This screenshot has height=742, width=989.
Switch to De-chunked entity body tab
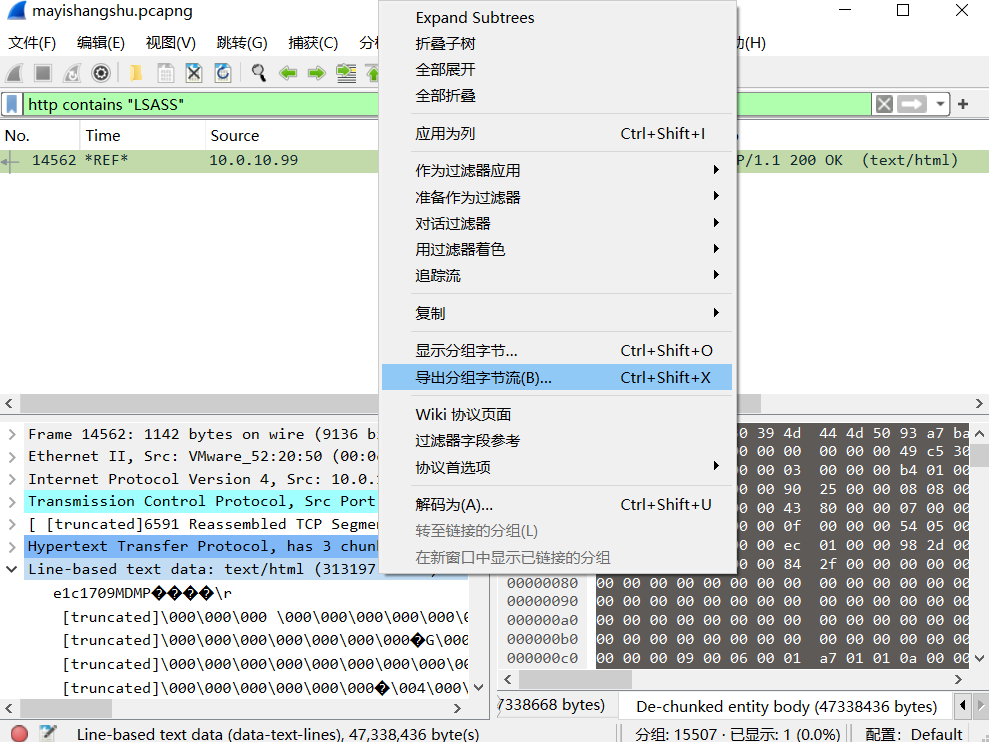tap(786, 706)
